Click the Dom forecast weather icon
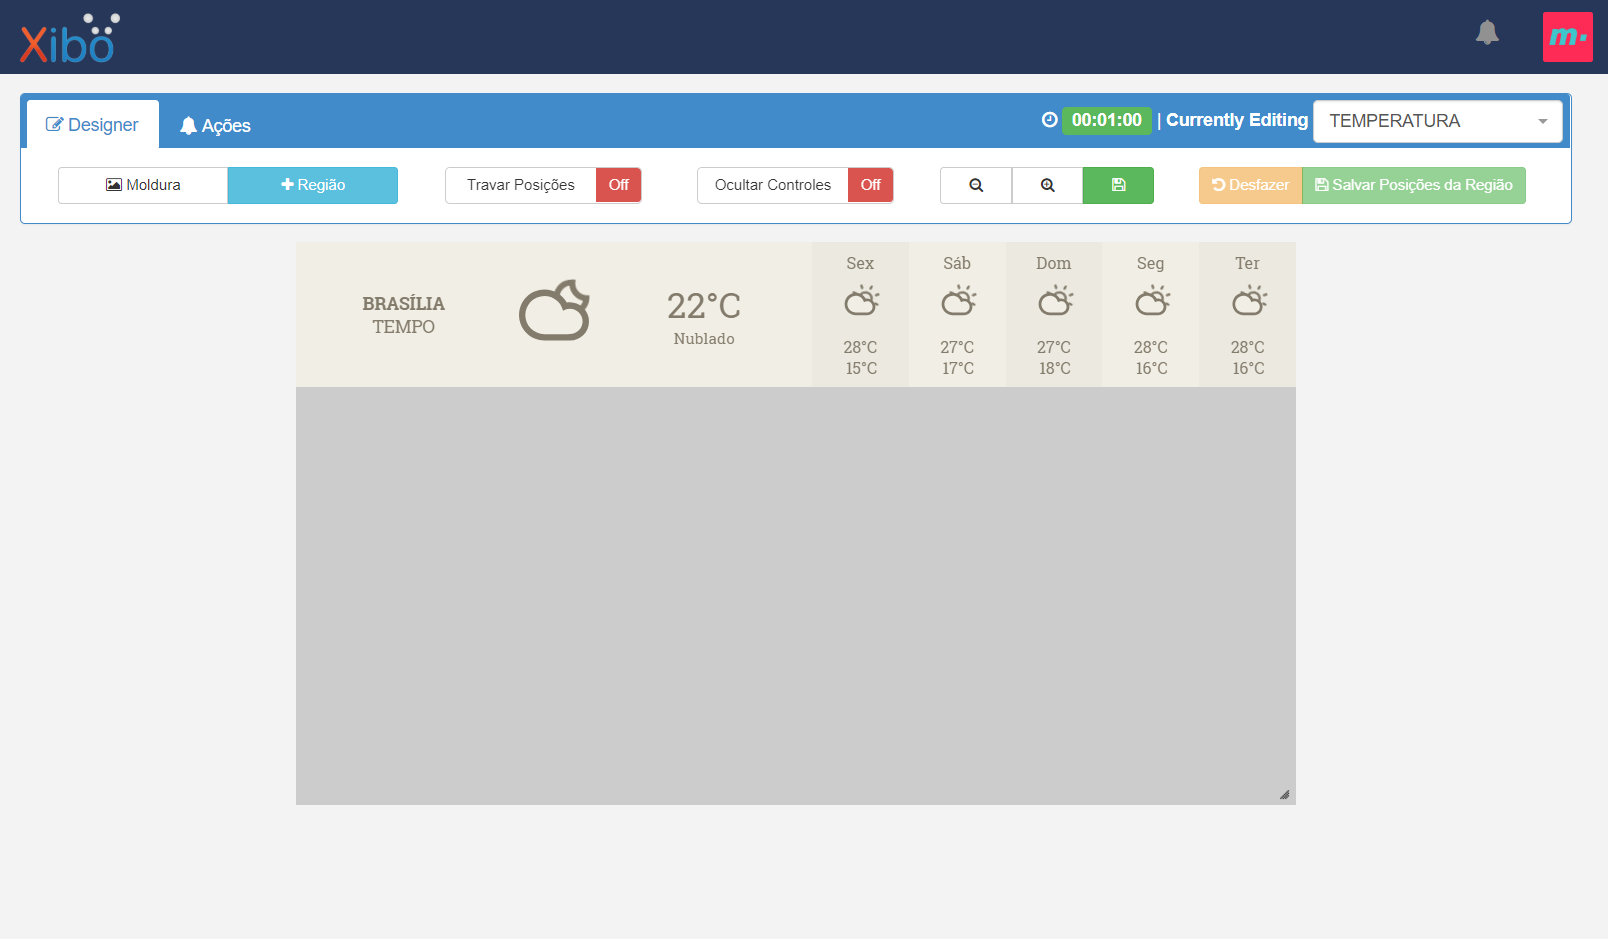 [1055, 300]
